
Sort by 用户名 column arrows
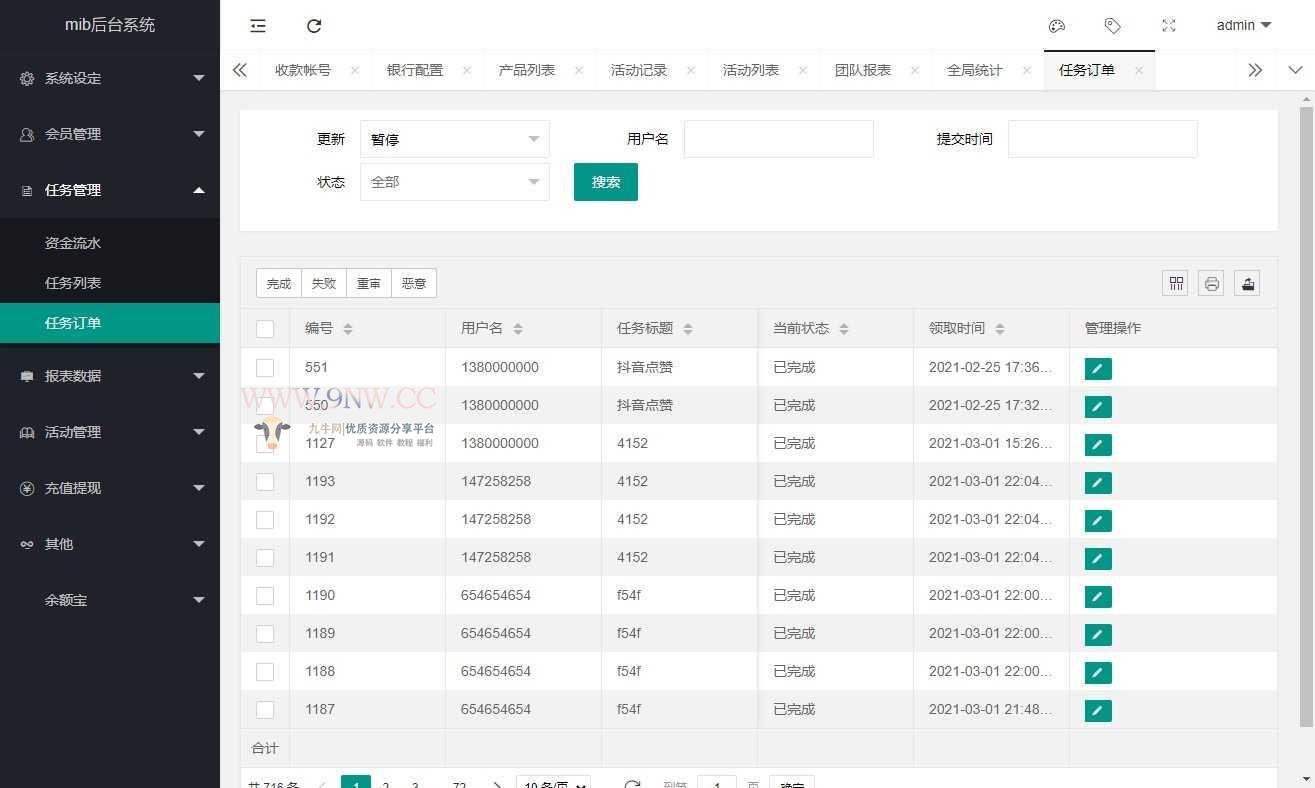pyautogui.click(x=518, y=329)
